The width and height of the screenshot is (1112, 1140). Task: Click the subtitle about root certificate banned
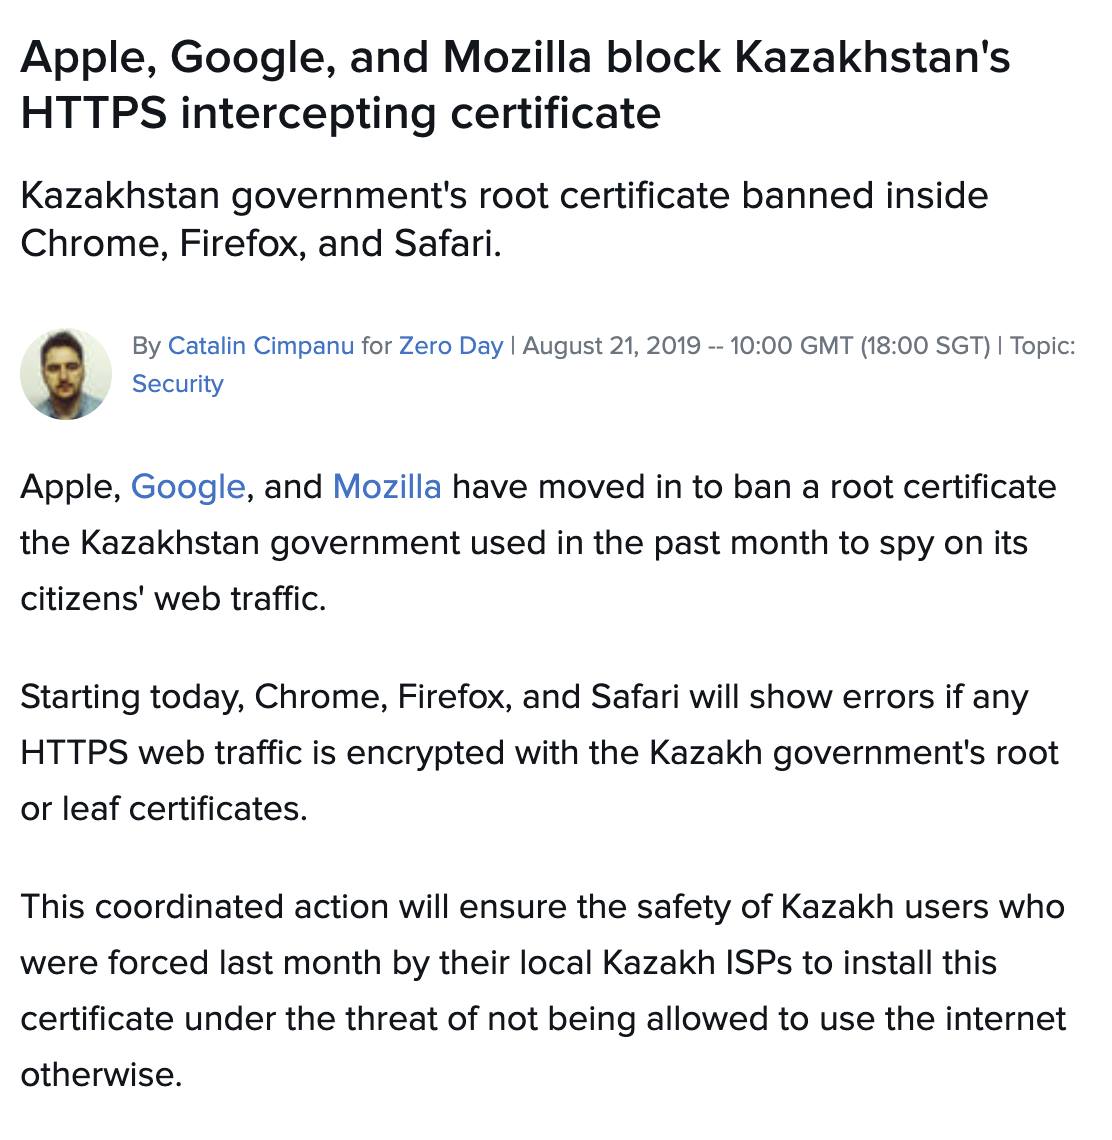504,220
